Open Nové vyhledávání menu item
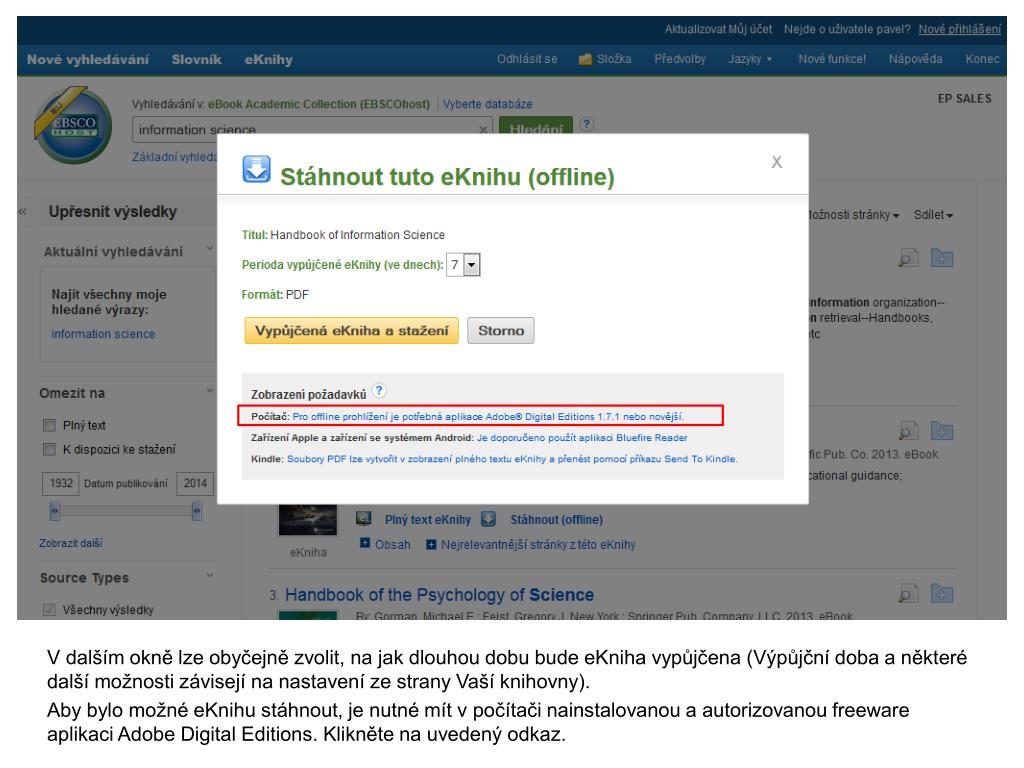The height and width of the screenshot is (768, 1024). (88, 59)
